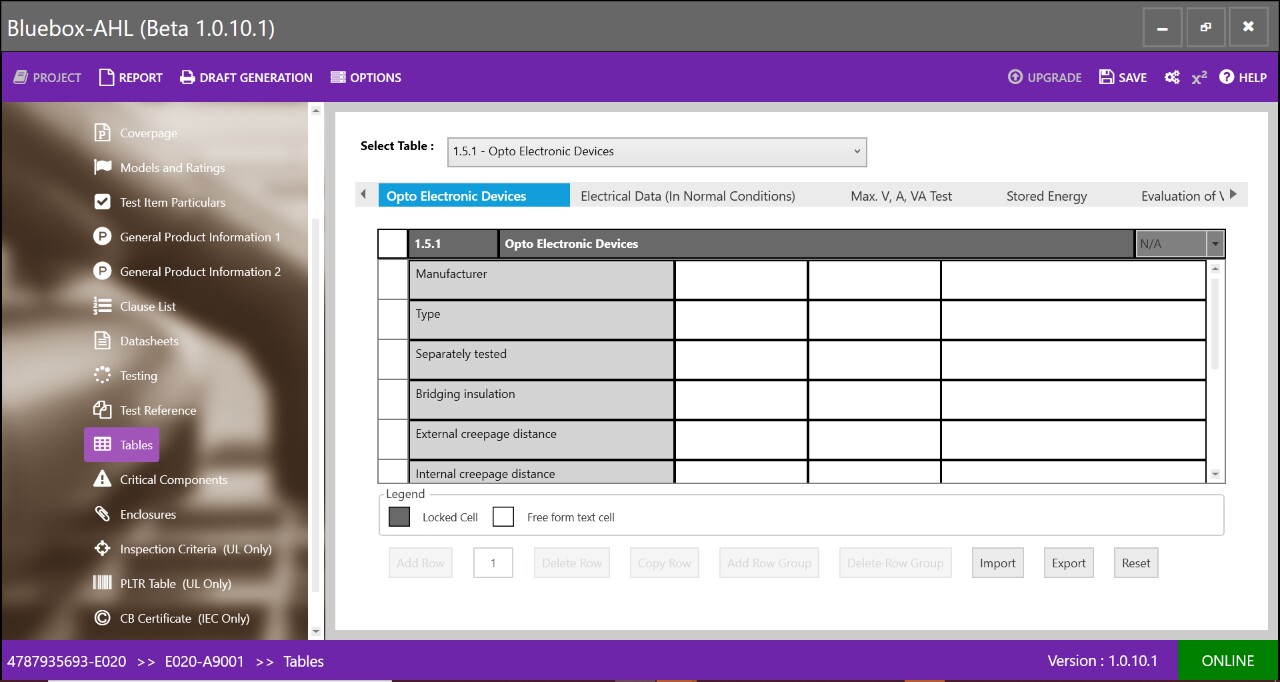Click the Reset button
Image resolution: width=1280 pixels, height=682 pixels.
click(x=1135, y=563)
